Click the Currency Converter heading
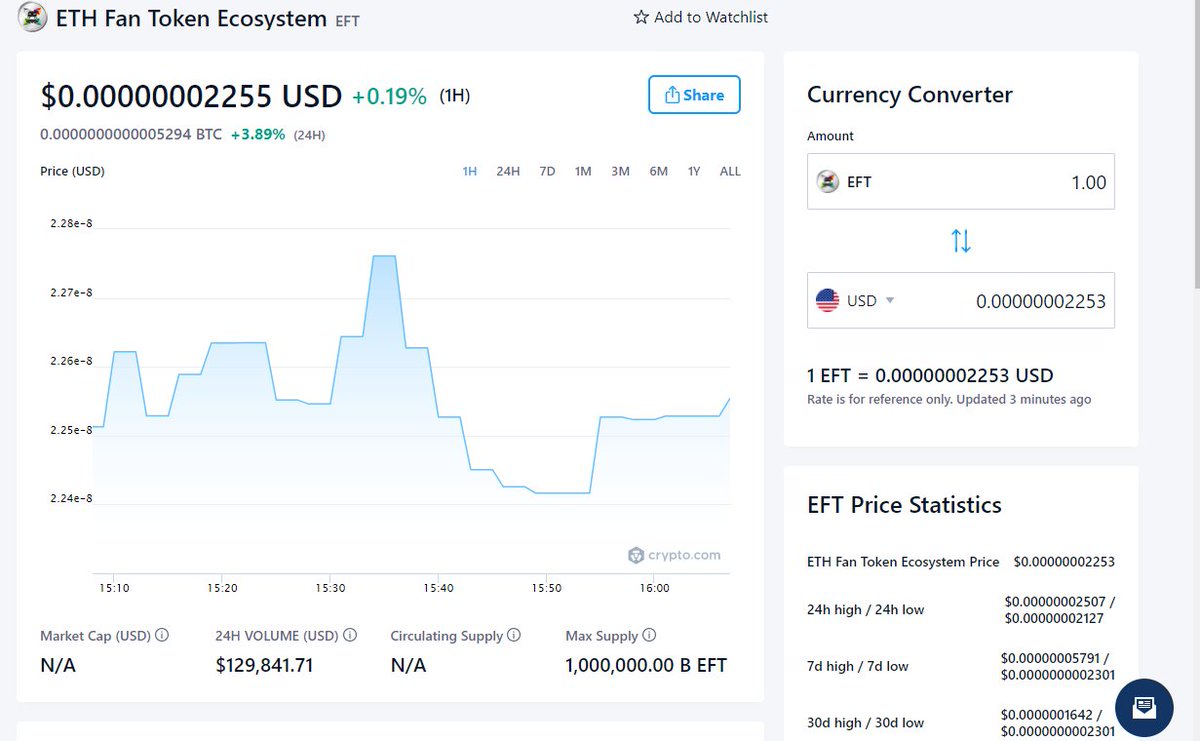This screenshot has height=741, width=1200. (910, 95)
